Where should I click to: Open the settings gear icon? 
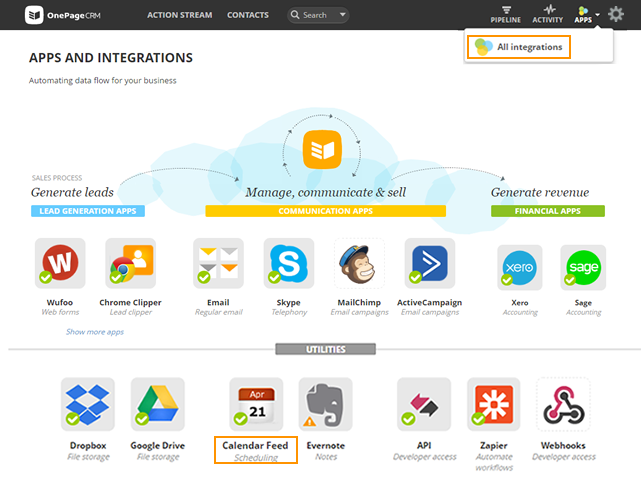(x=616, y=14)
